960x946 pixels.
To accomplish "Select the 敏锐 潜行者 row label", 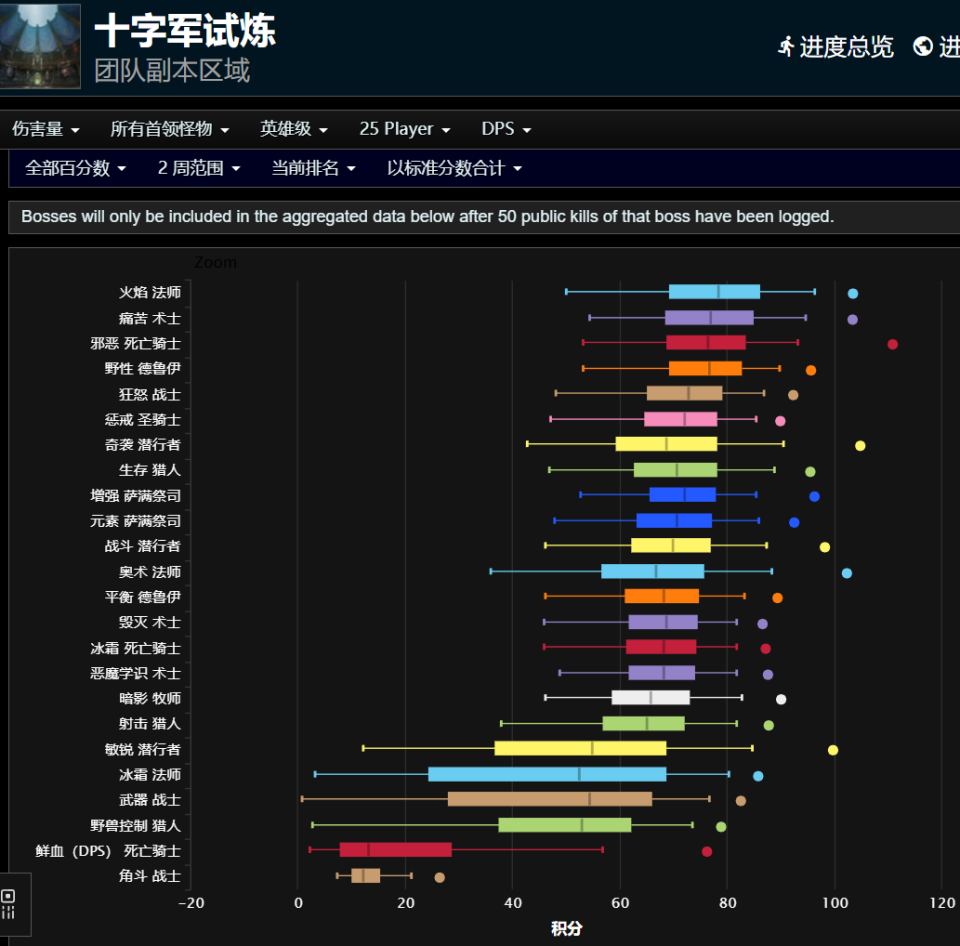I will (x=143, y=749).
